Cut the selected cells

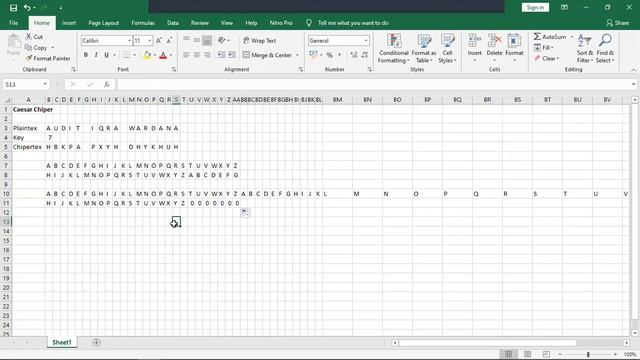pyautogui.click(x=34, y=37)
